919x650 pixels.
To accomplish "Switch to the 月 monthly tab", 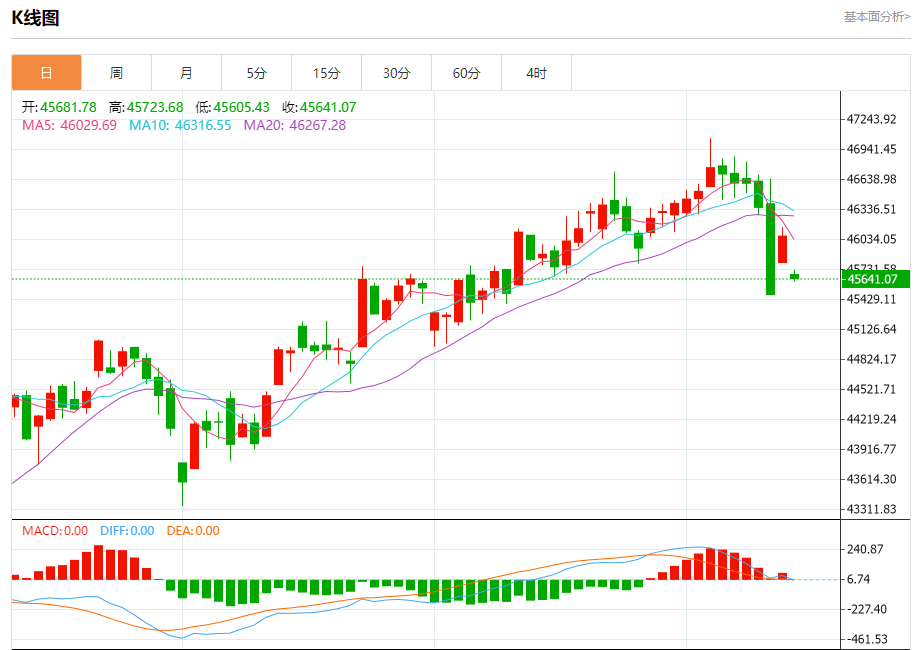I will click(186, 73).
